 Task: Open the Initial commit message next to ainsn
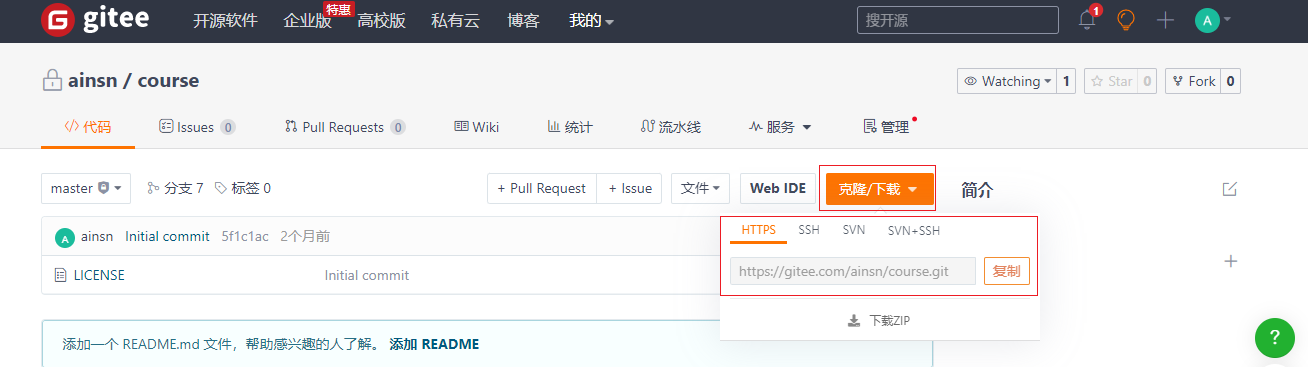click(x=167, y=237)
